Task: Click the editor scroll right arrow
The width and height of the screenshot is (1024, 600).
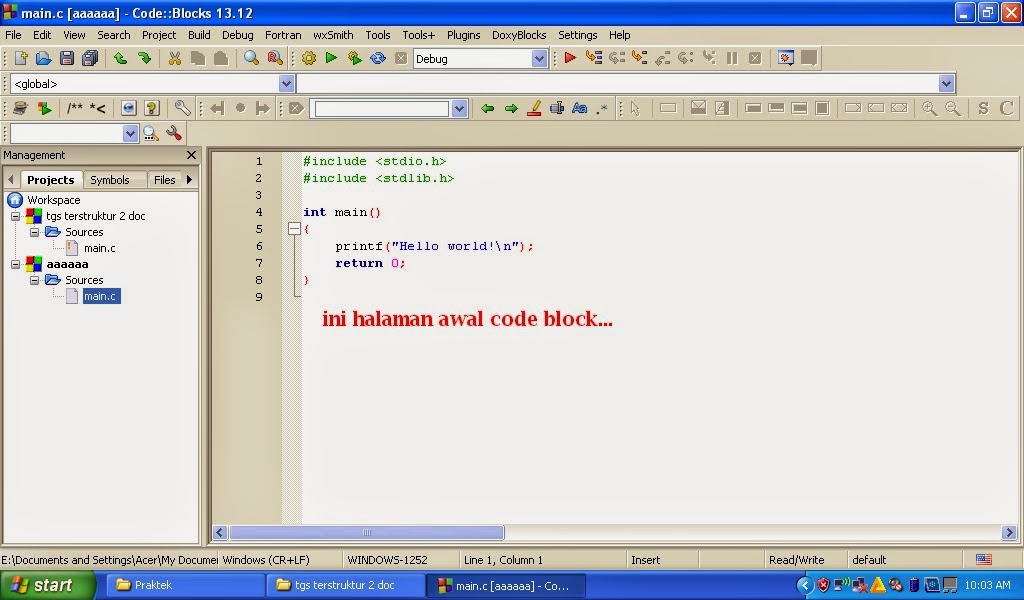Action: (x=1009, y=533)
